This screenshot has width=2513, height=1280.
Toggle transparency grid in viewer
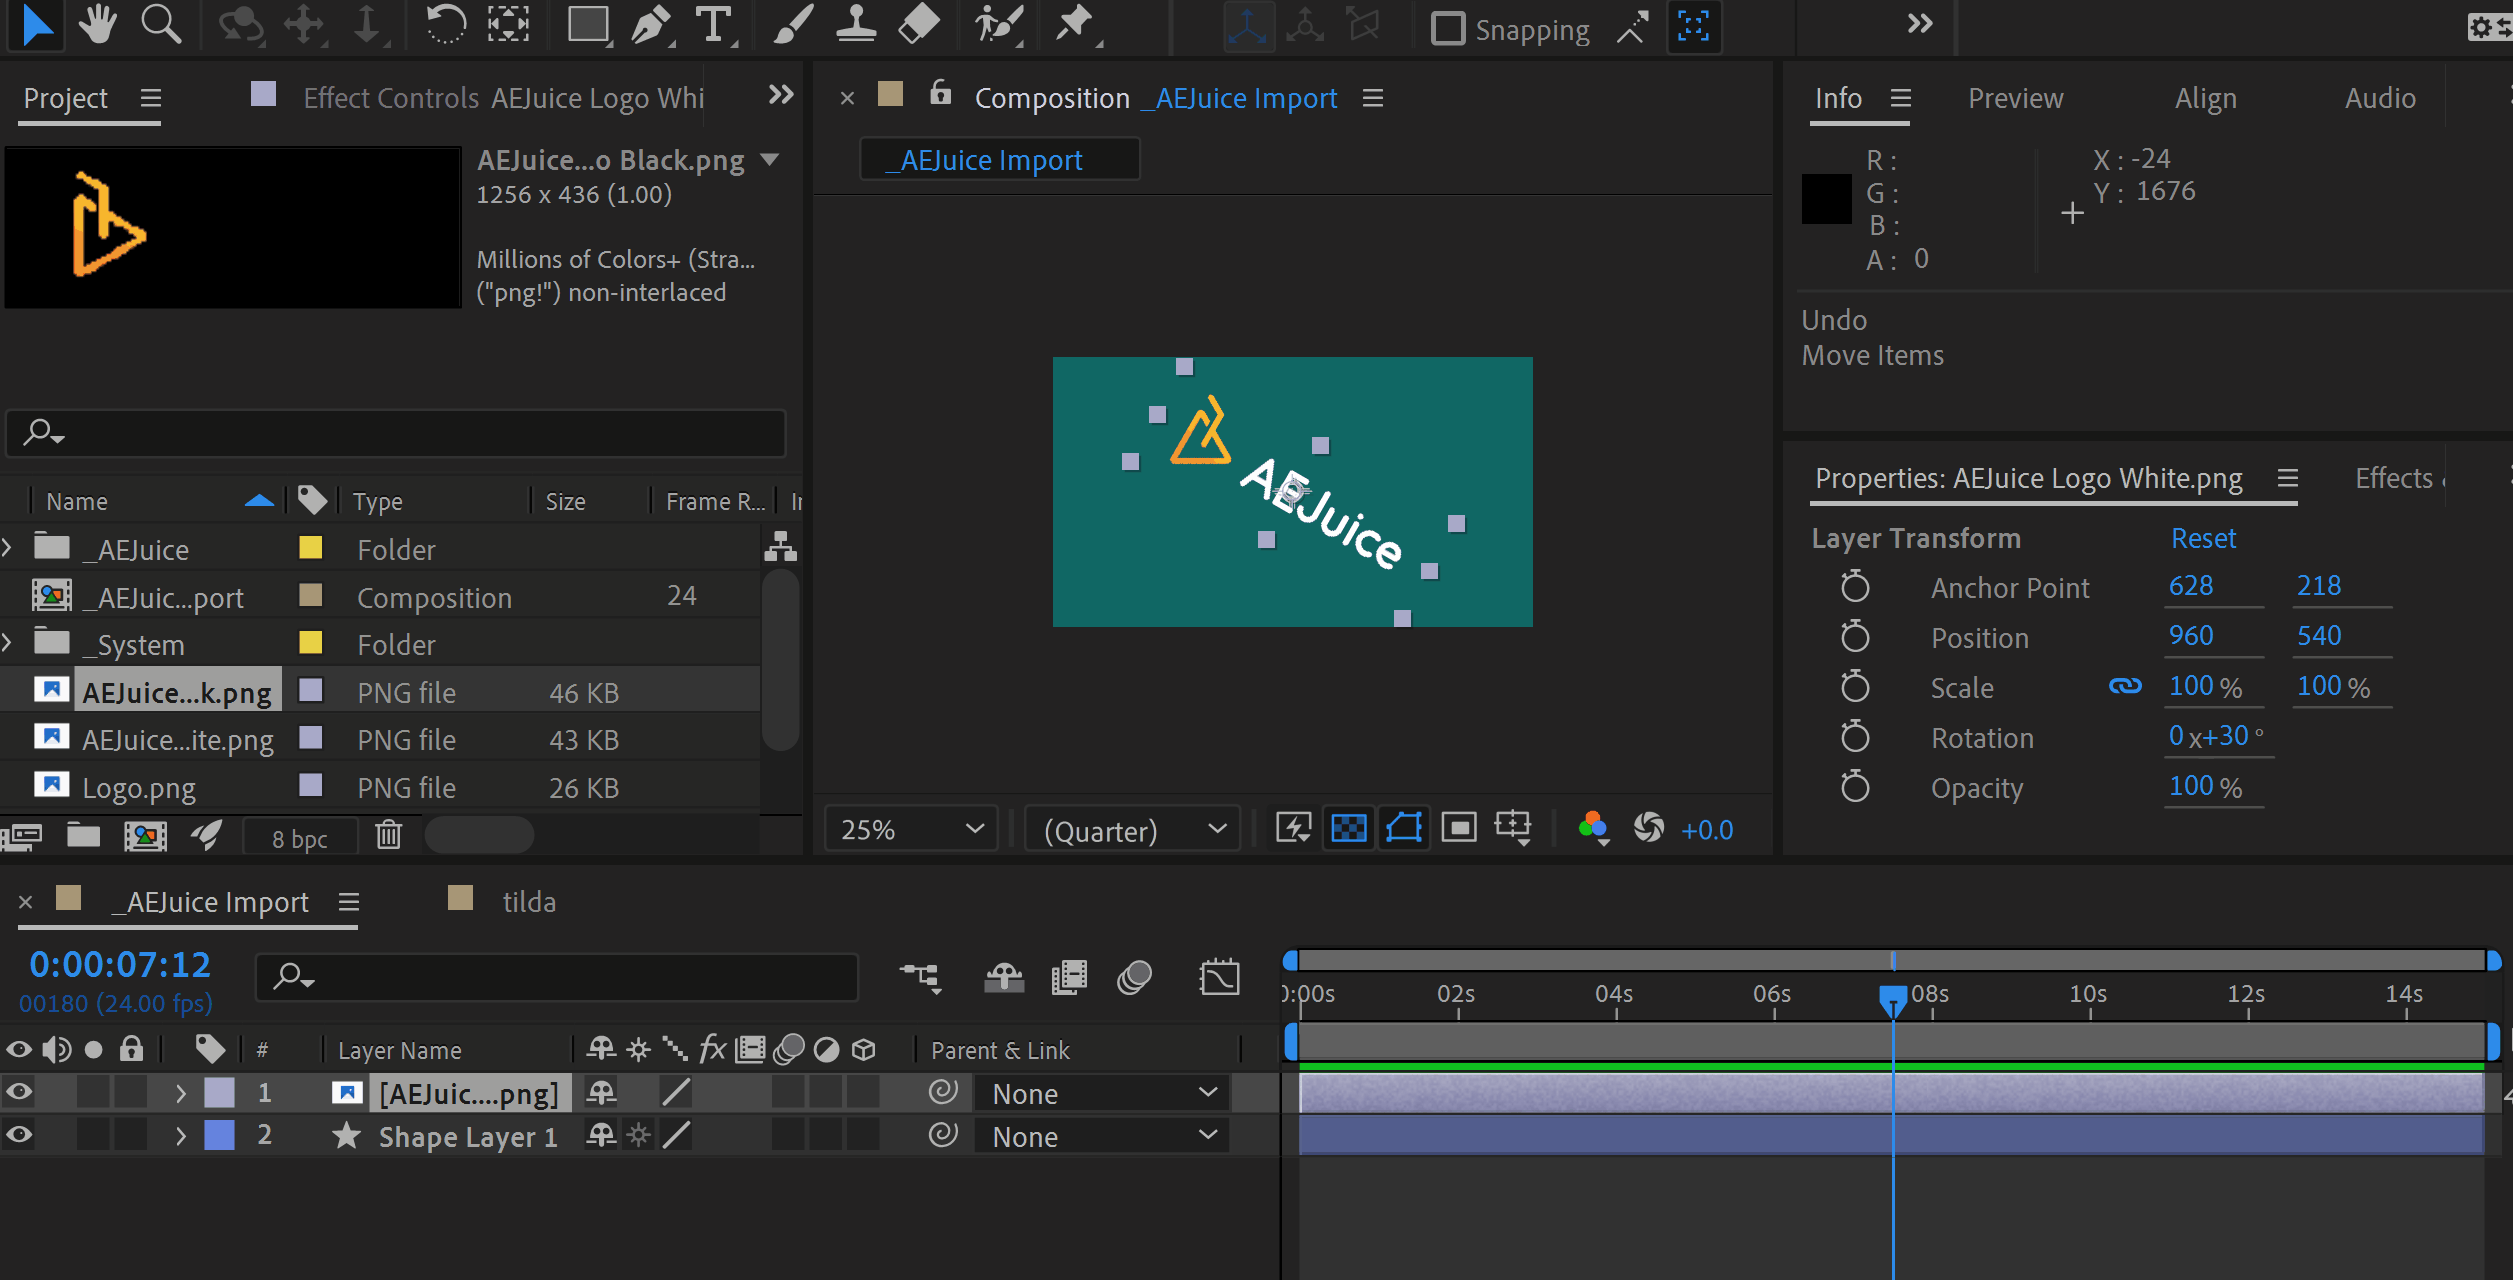click(1348, 829)
